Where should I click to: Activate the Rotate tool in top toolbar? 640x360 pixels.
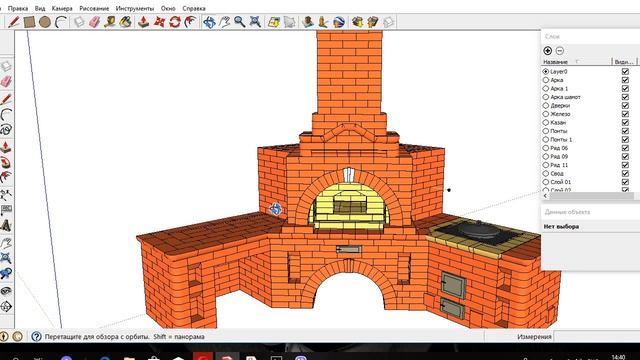pos(175,22)
